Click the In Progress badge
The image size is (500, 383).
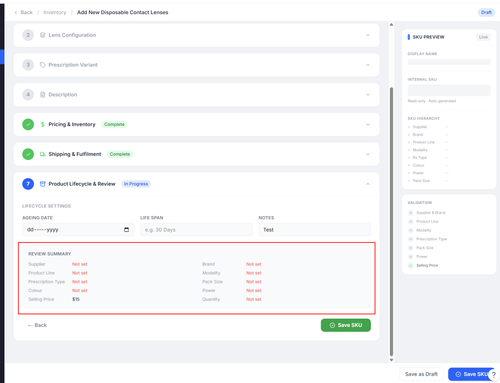(136, 184)
